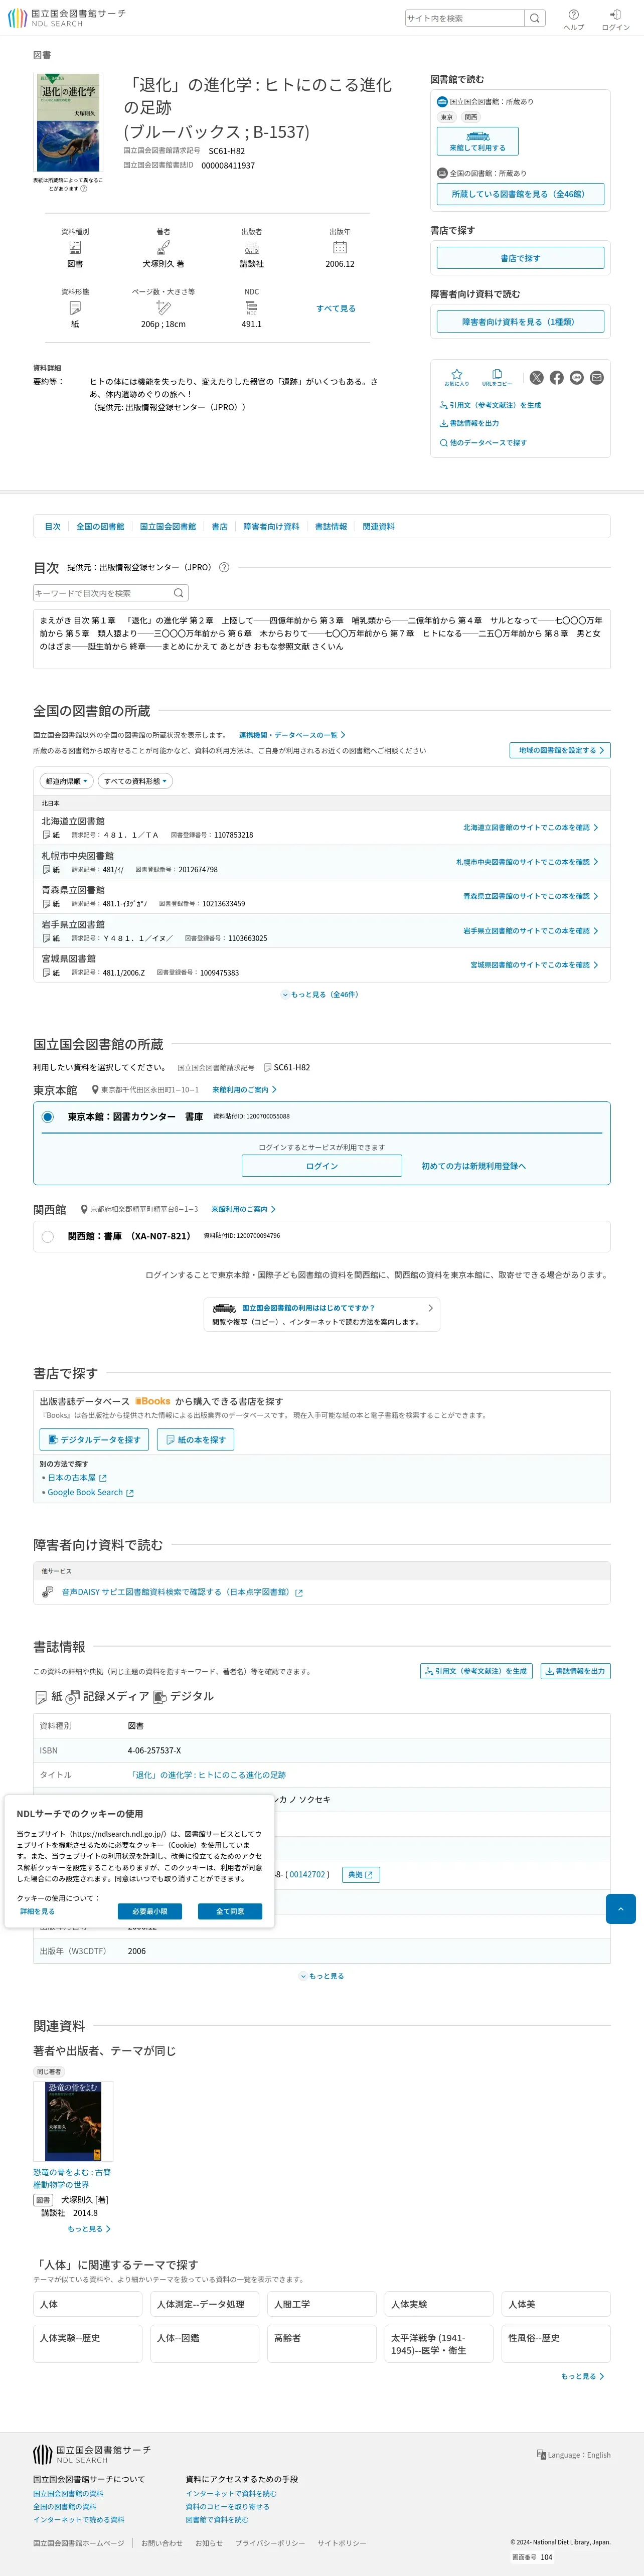The image size is (644, 2576).
Task: Open the ヘルプ help icon
Action: [x=573, y=19]
